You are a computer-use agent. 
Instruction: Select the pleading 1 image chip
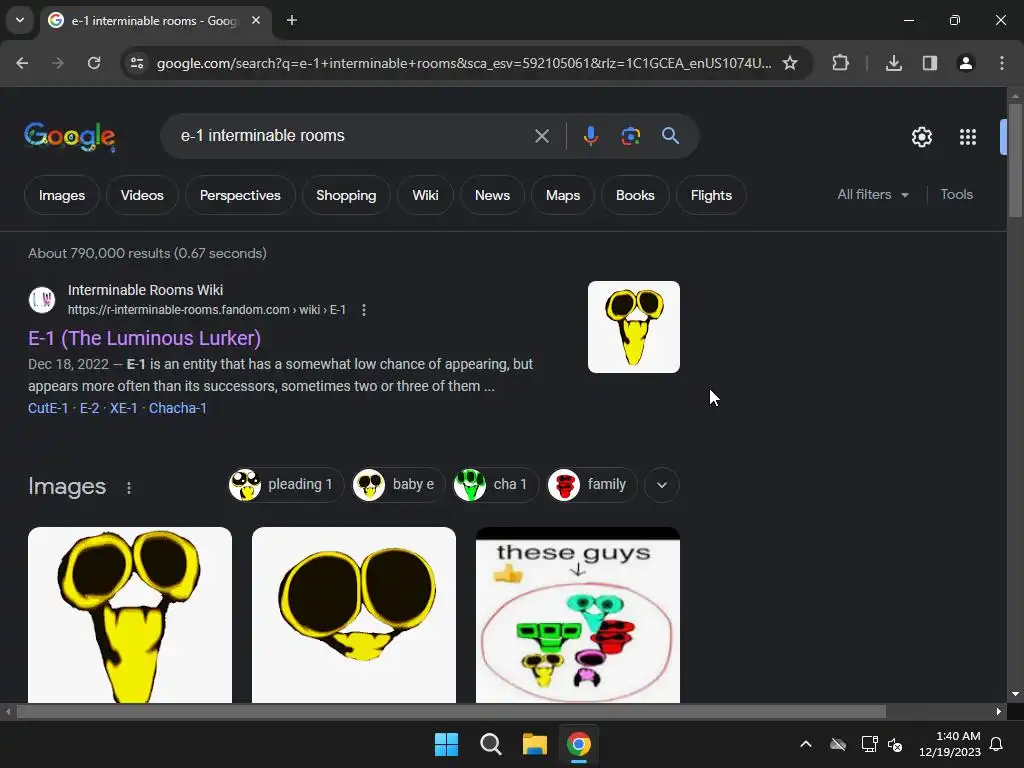(285, 485)
